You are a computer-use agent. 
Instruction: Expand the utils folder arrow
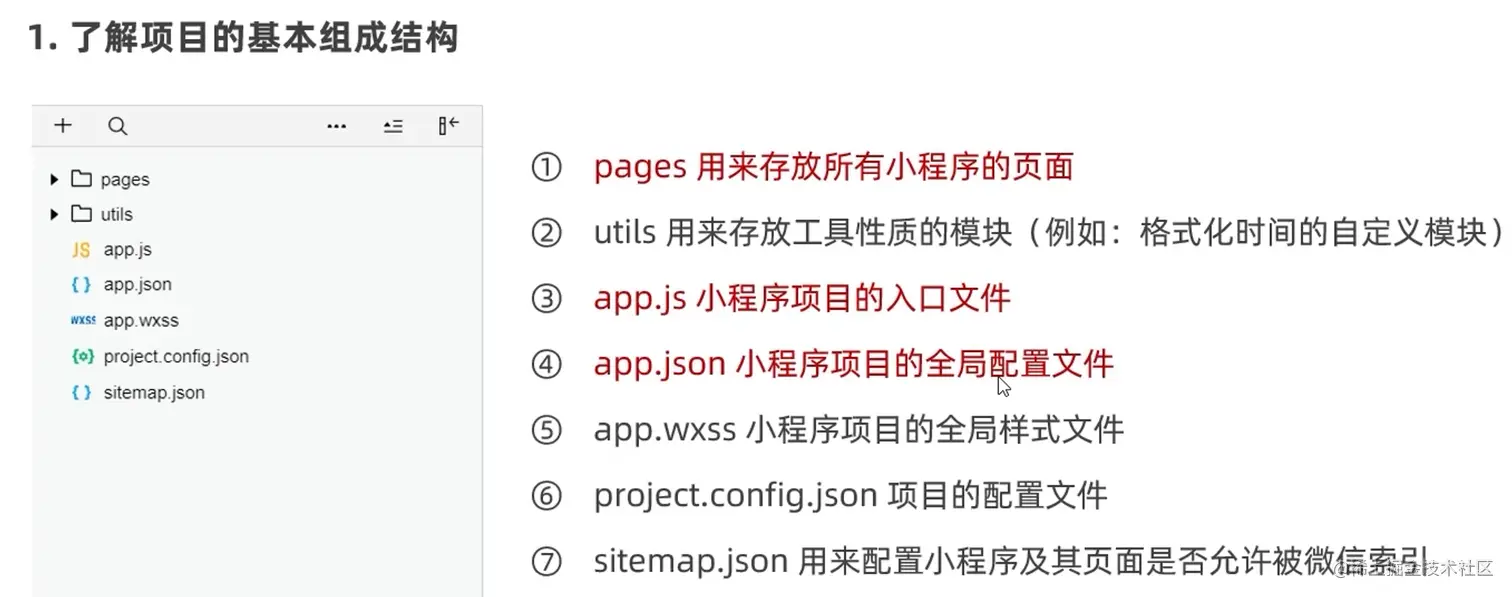tap(54, 214)
